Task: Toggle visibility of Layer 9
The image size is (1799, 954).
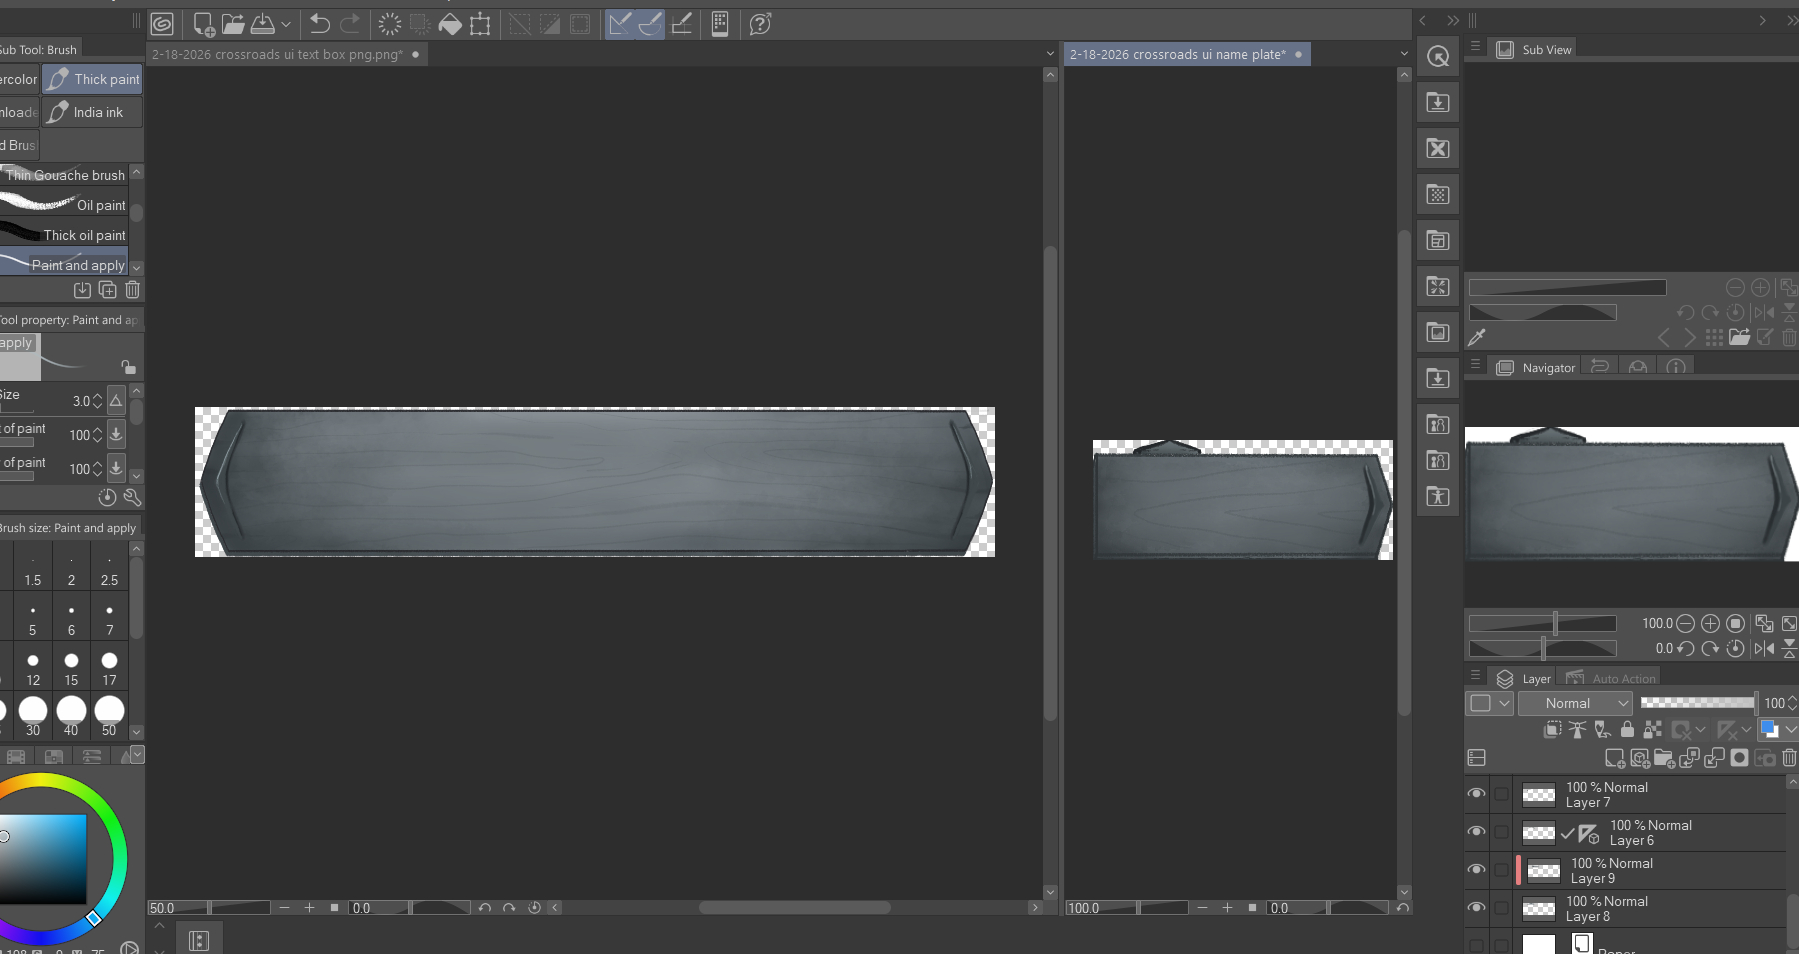Action: [x=1476, y=870]
